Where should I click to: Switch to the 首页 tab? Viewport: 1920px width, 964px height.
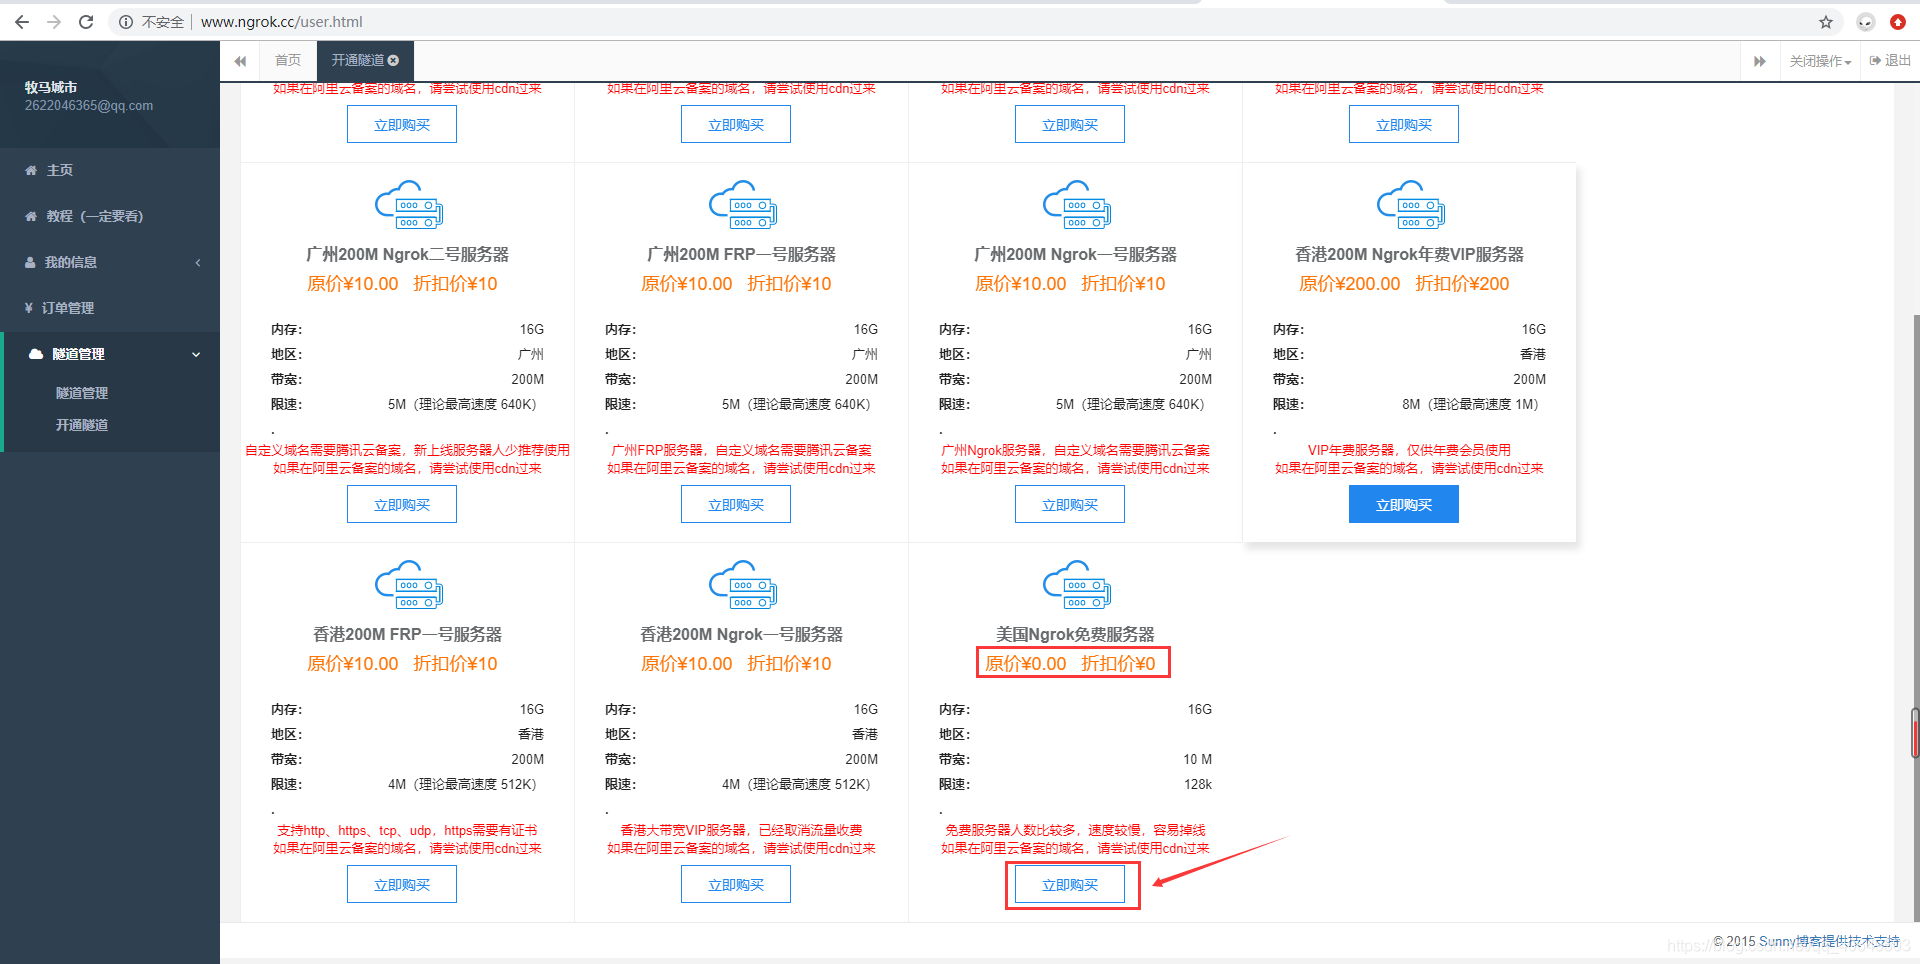click(288, 61)
